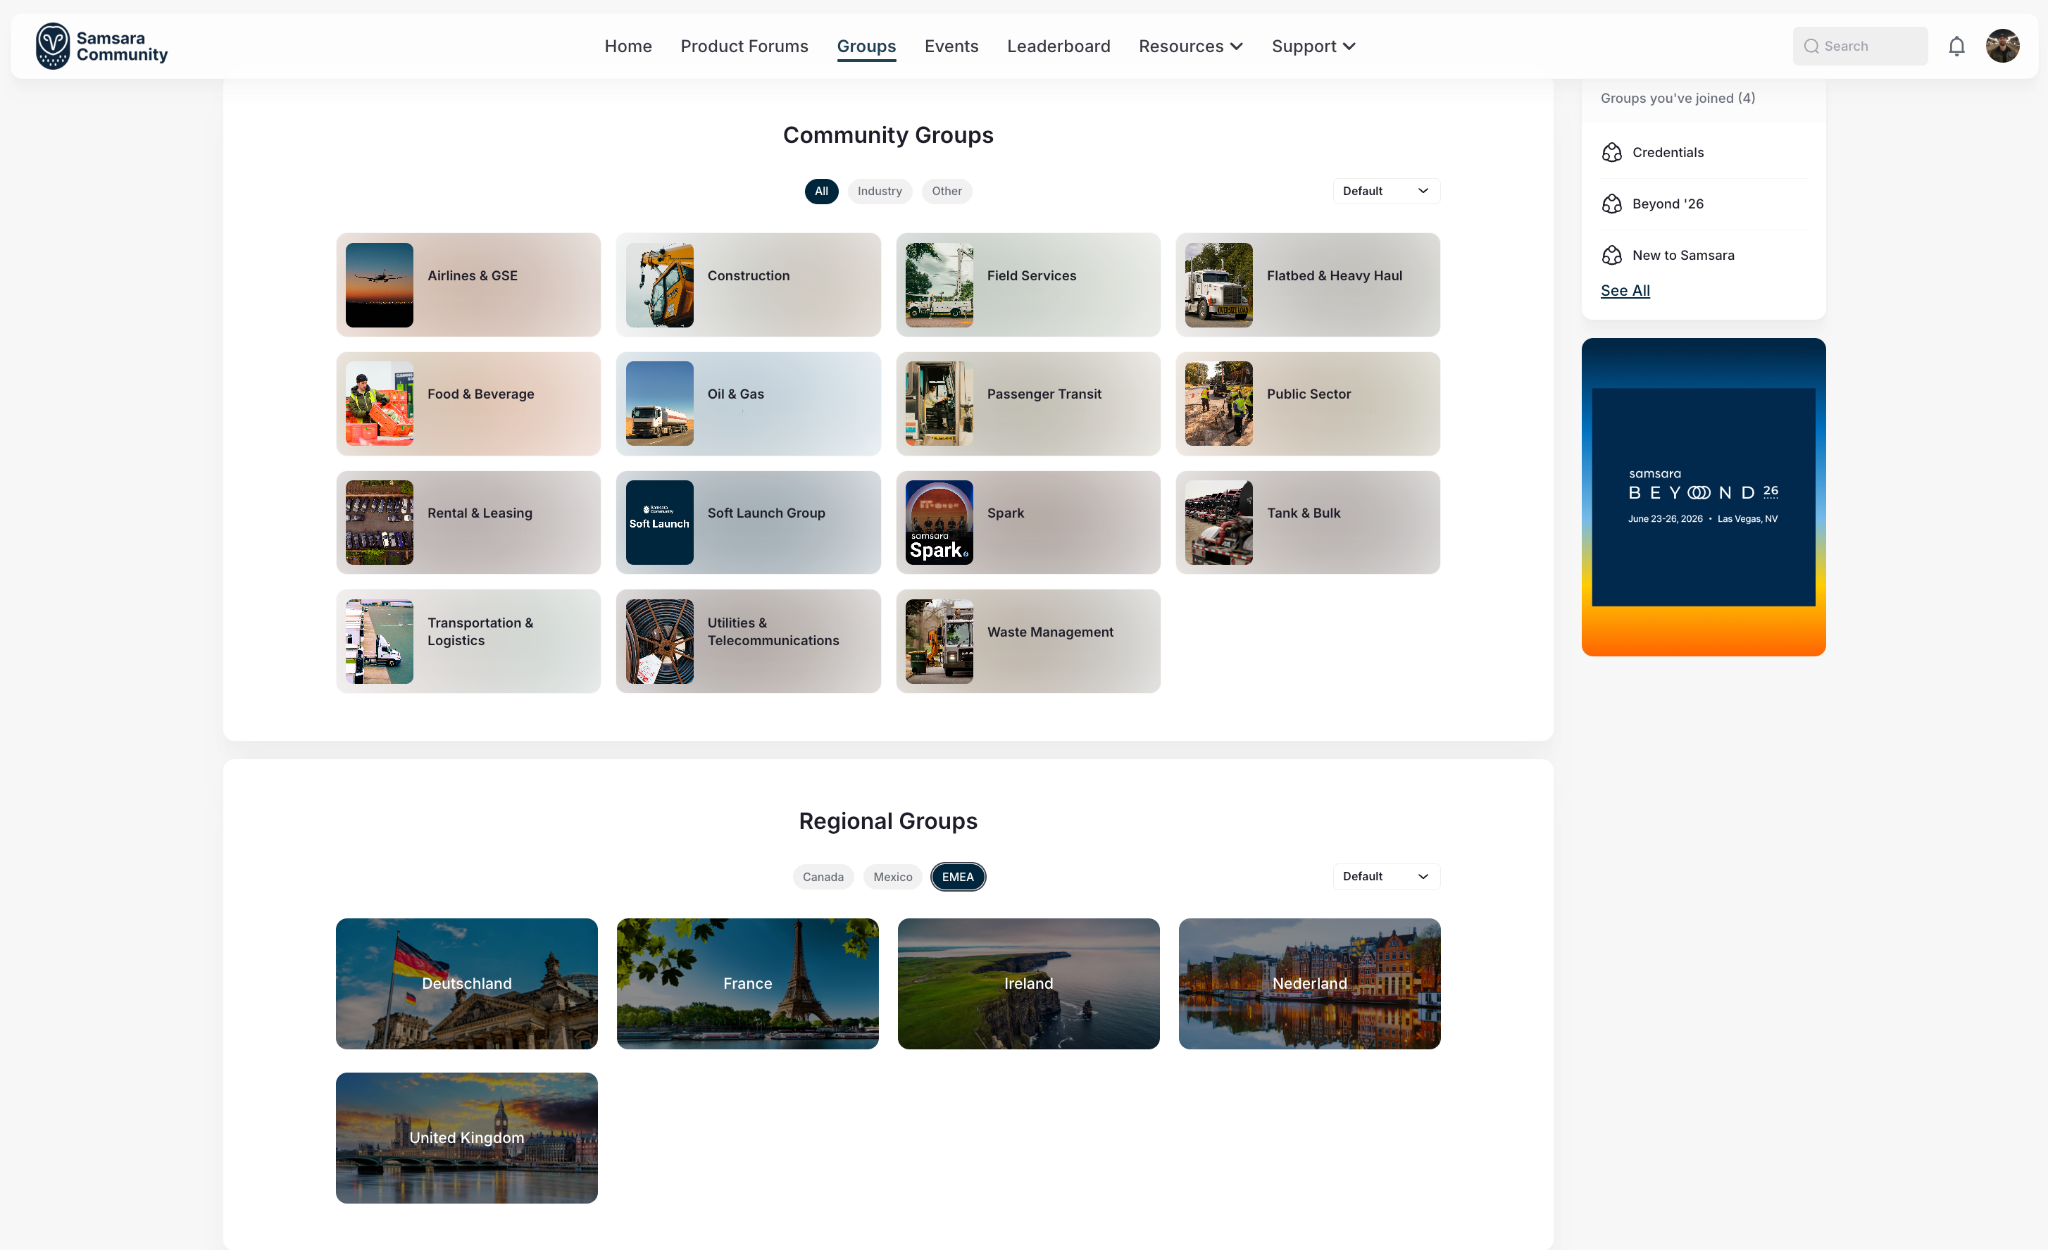Image resolution: width=2048 pixels, height=1250 pixels.
Task: View the Leaderboard
Action: coord(1058,46)
